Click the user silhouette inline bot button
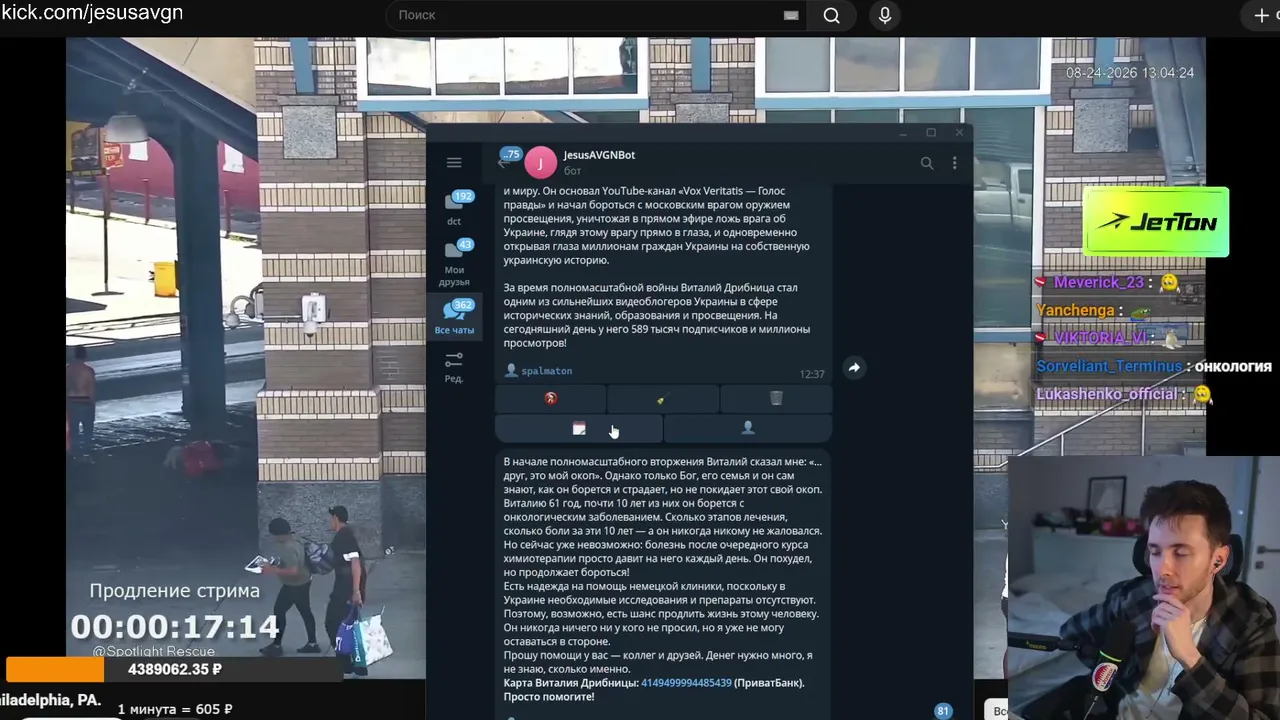The width and height of the screenshot is (1280, 720). pyautogui.click(x=748, y=428)
